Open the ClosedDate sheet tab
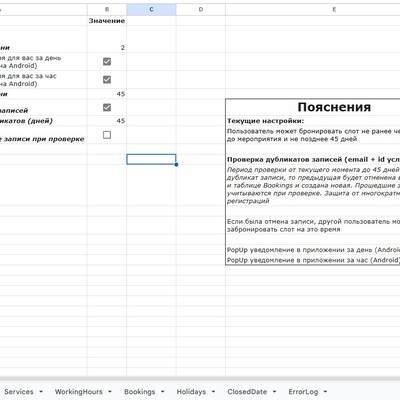The image size is (400, 400). [247, 392]
